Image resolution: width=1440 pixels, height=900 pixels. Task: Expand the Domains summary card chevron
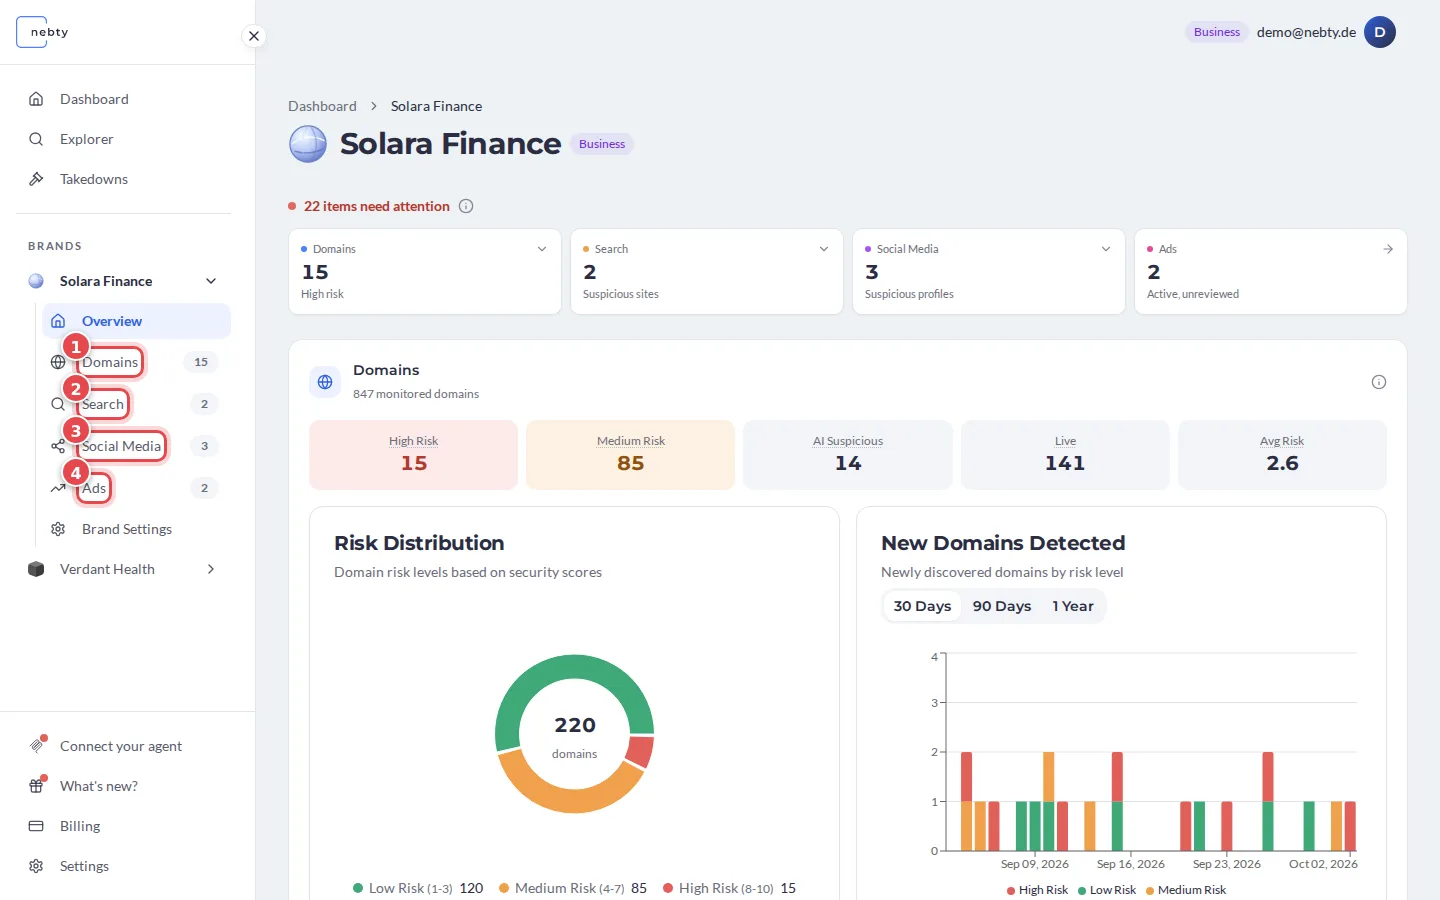point(542,249)
